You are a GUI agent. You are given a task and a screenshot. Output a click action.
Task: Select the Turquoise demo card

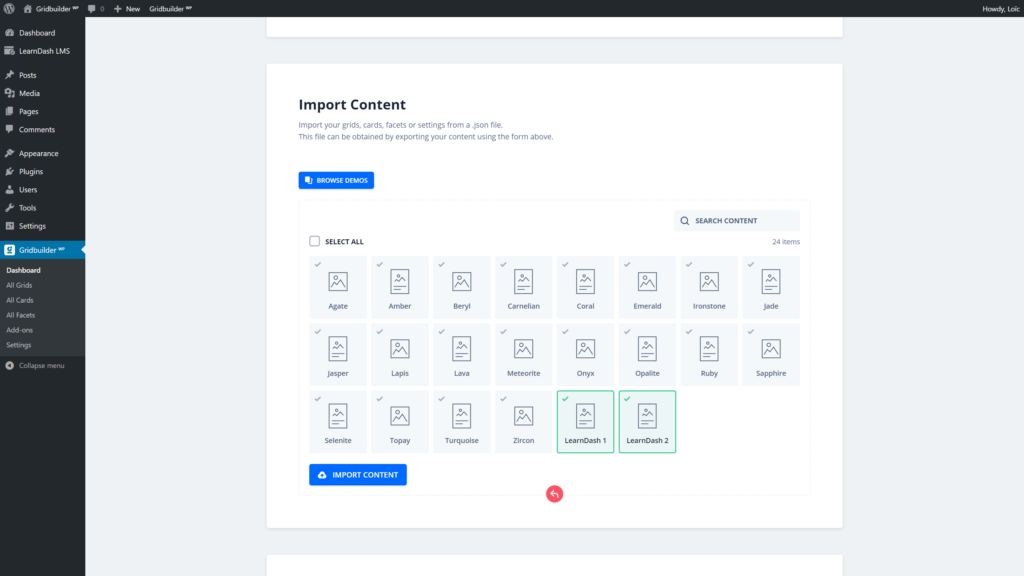coord(462,422)
